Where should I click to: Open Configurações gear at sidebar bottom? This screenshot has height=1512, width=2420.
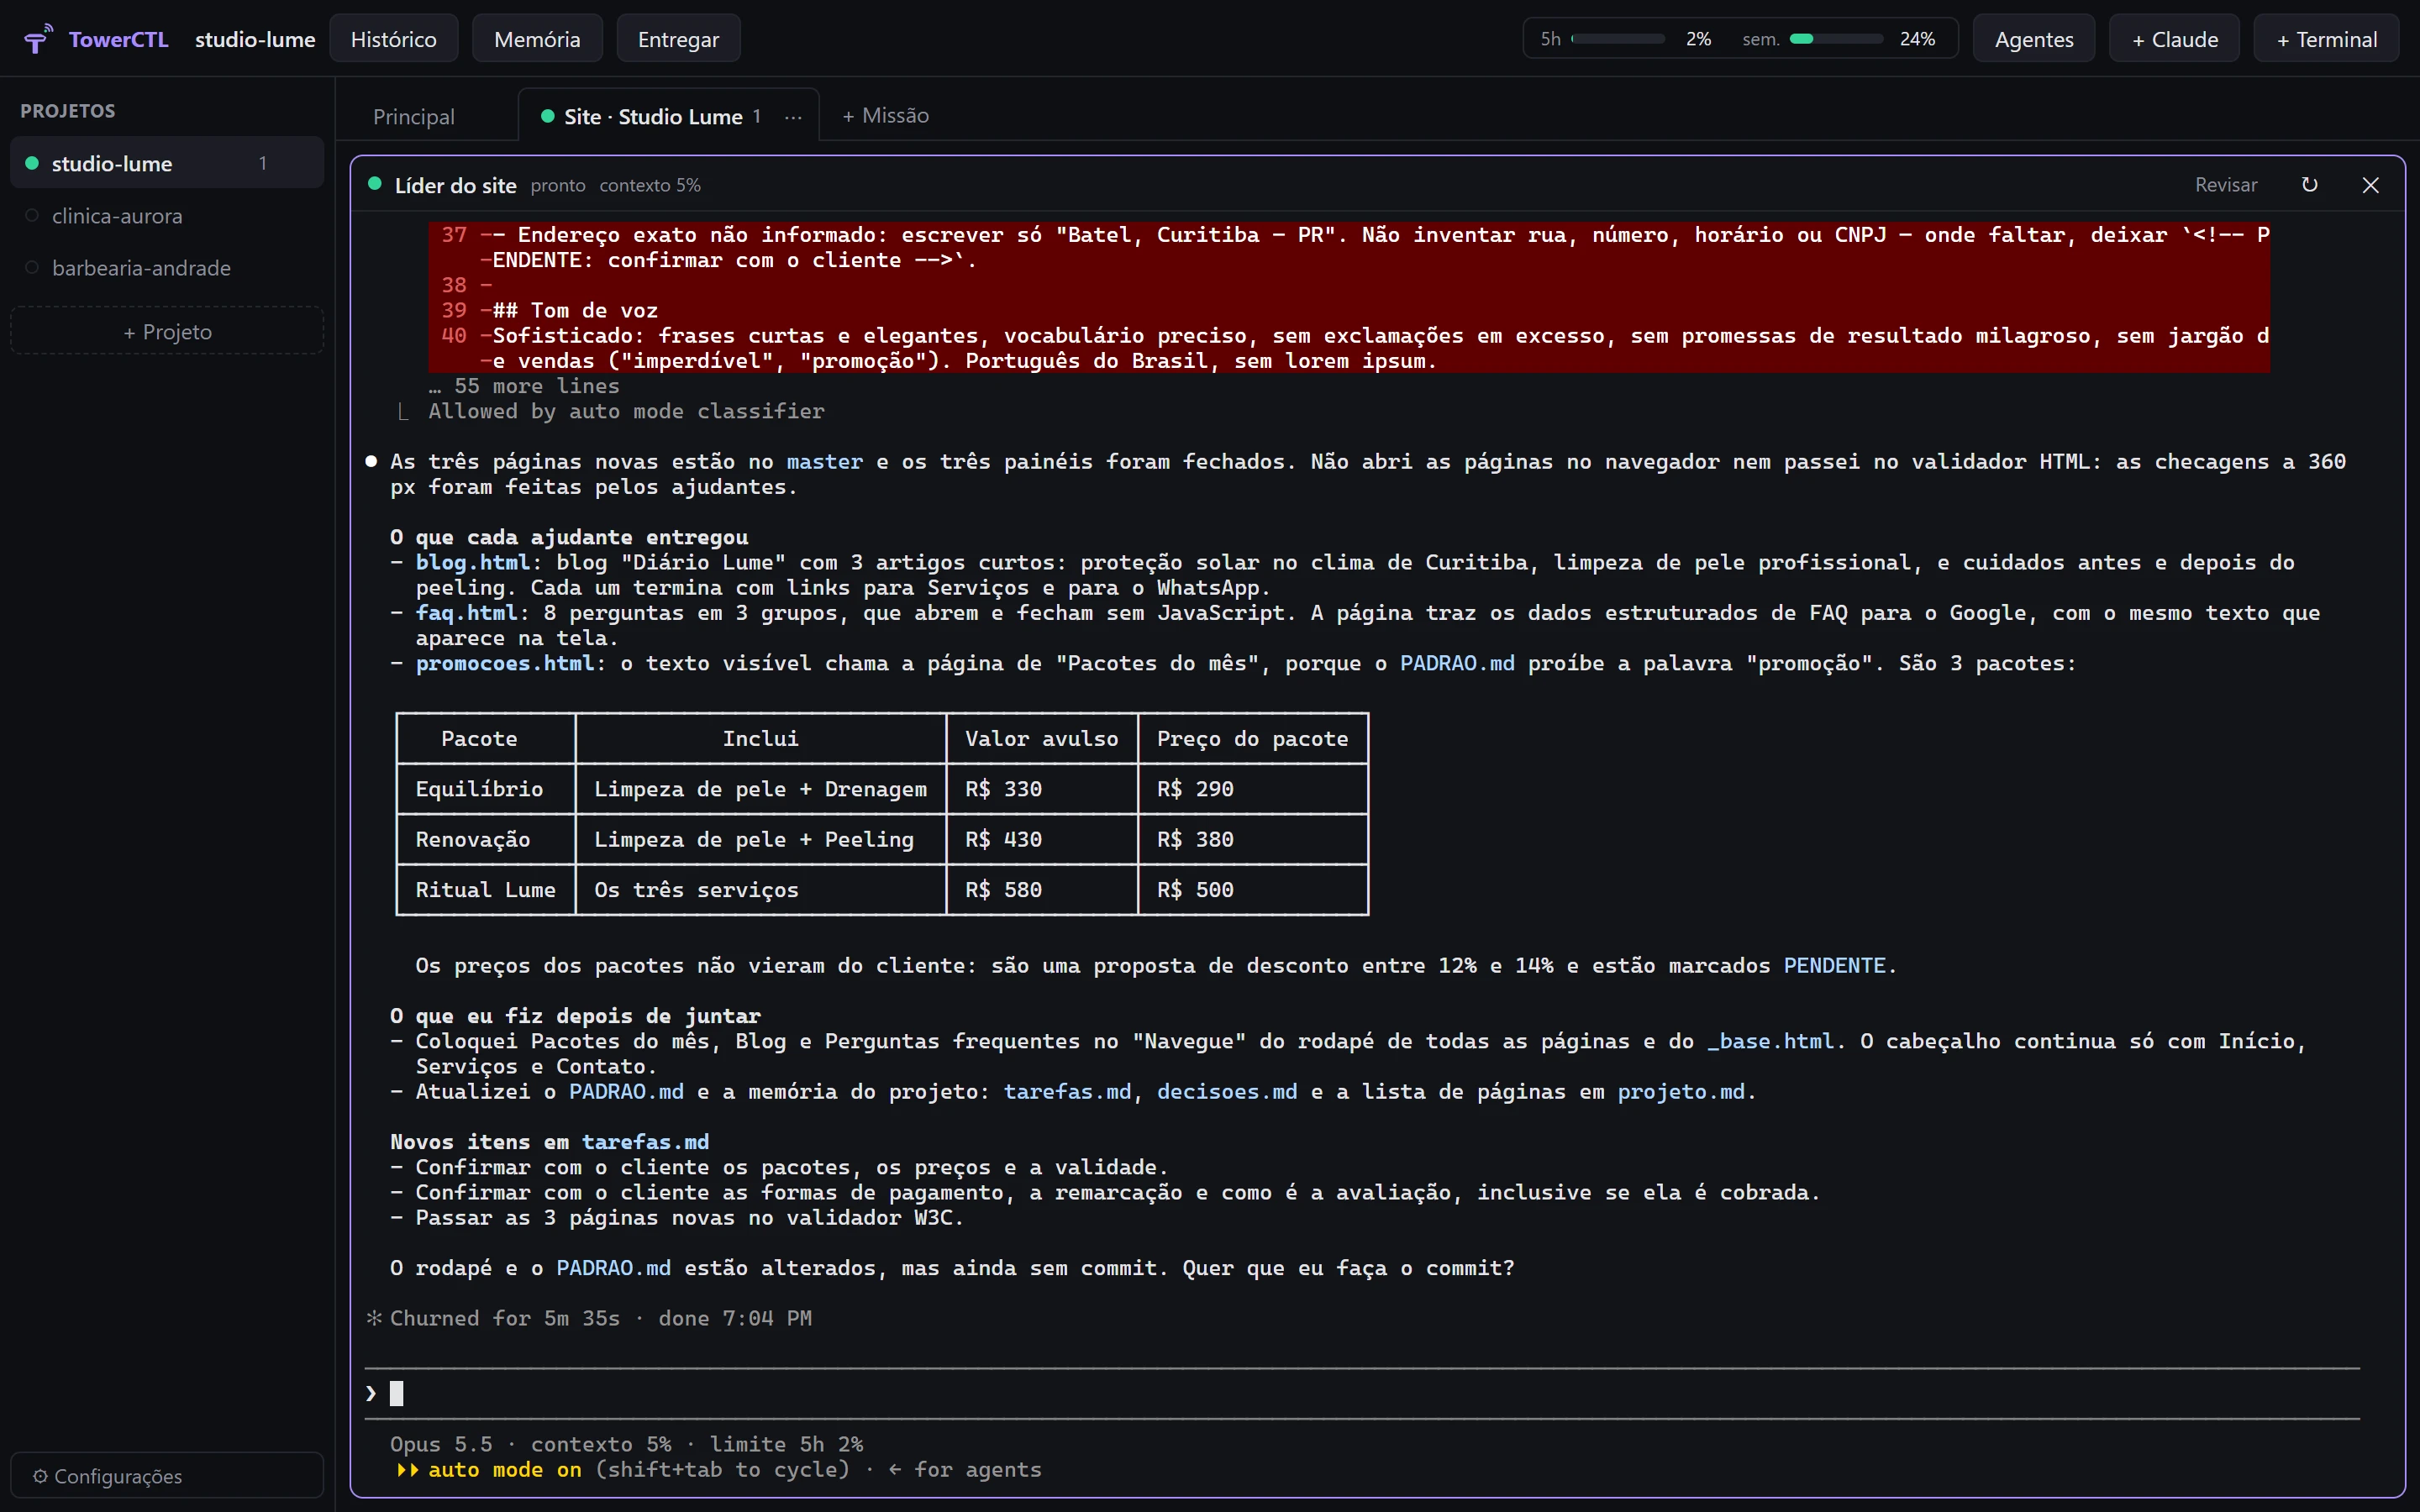pyautogui.click(x=167, y=1476)
